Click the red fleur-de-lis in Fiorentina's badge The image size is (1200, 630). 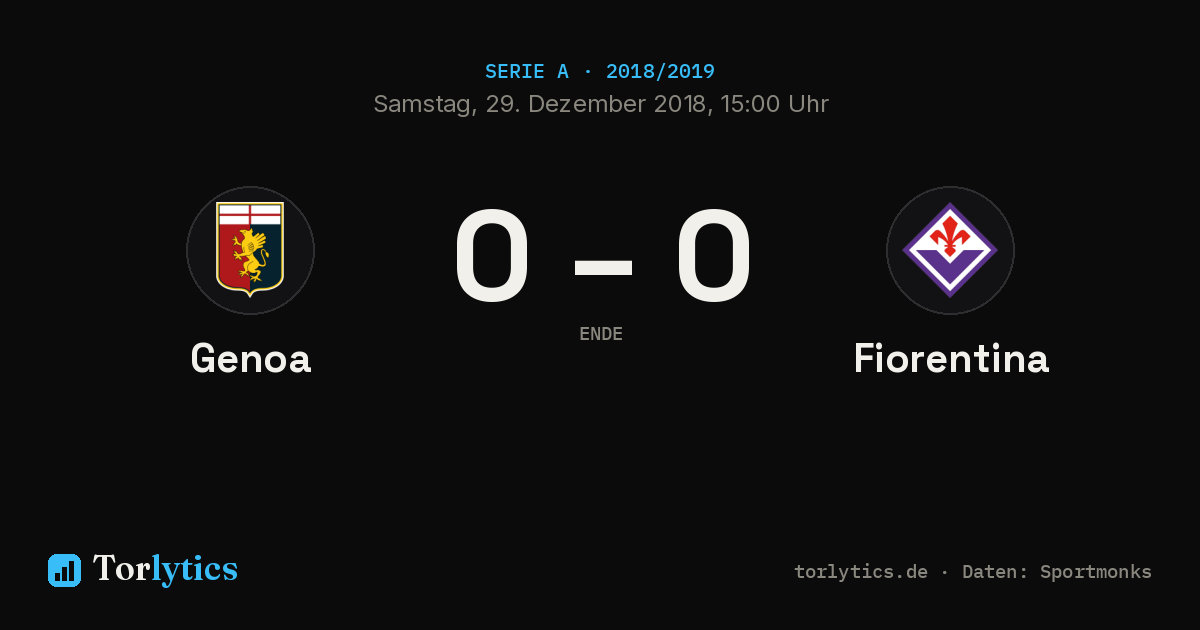click(x=950, y=236)
